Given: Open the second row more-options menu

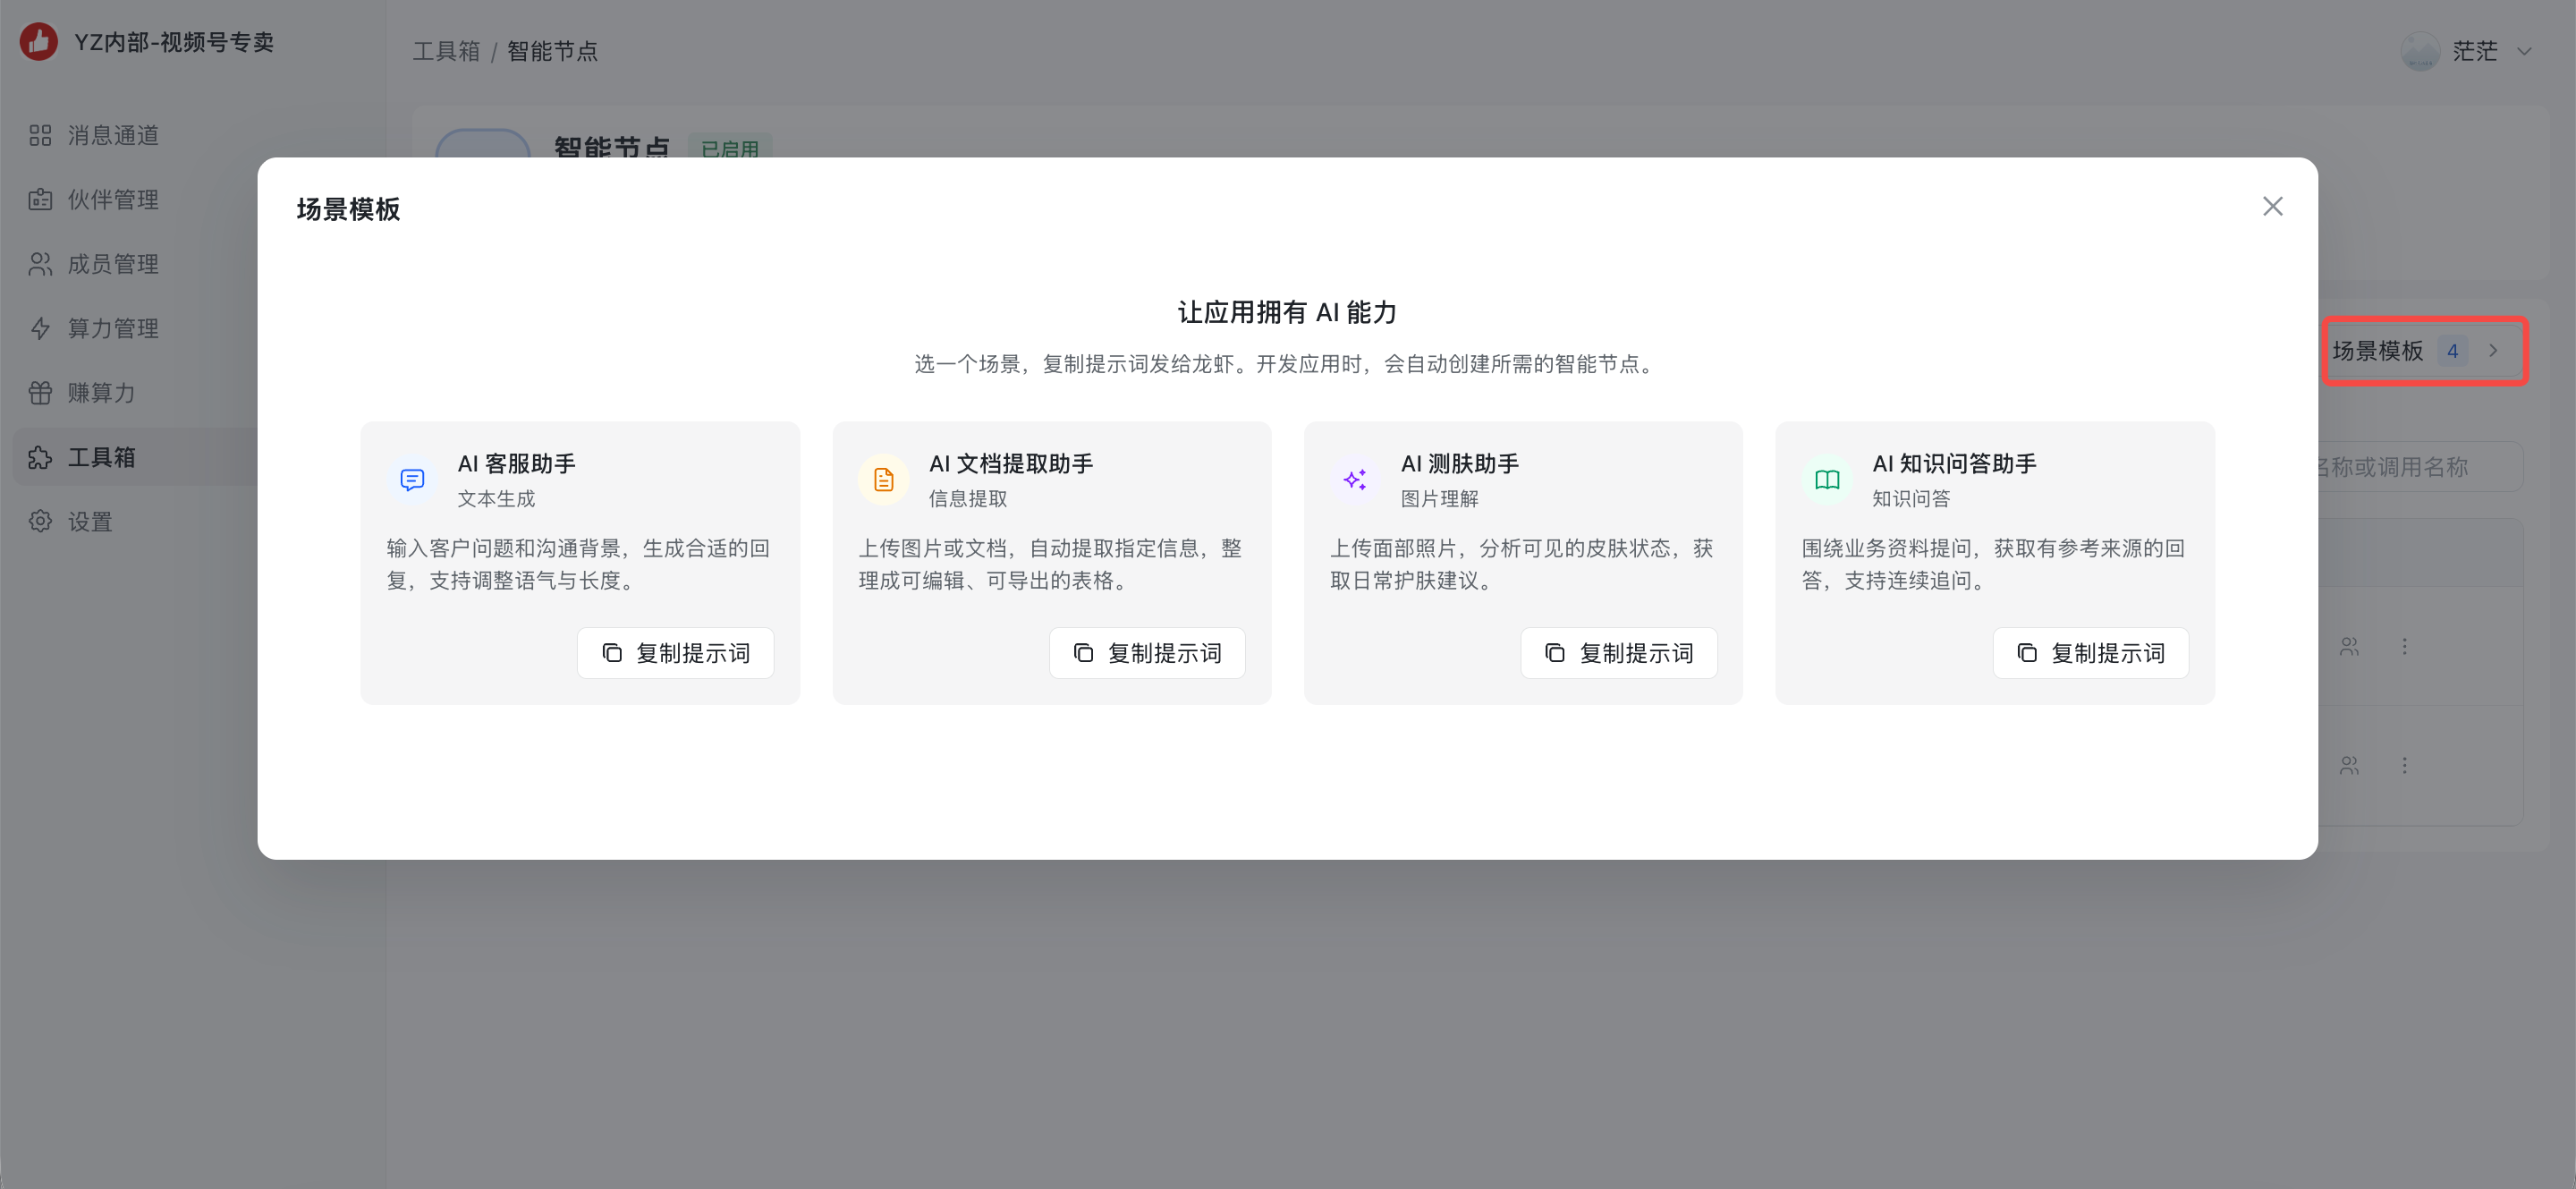Looking at the screenshot, I should (2405, 766).
